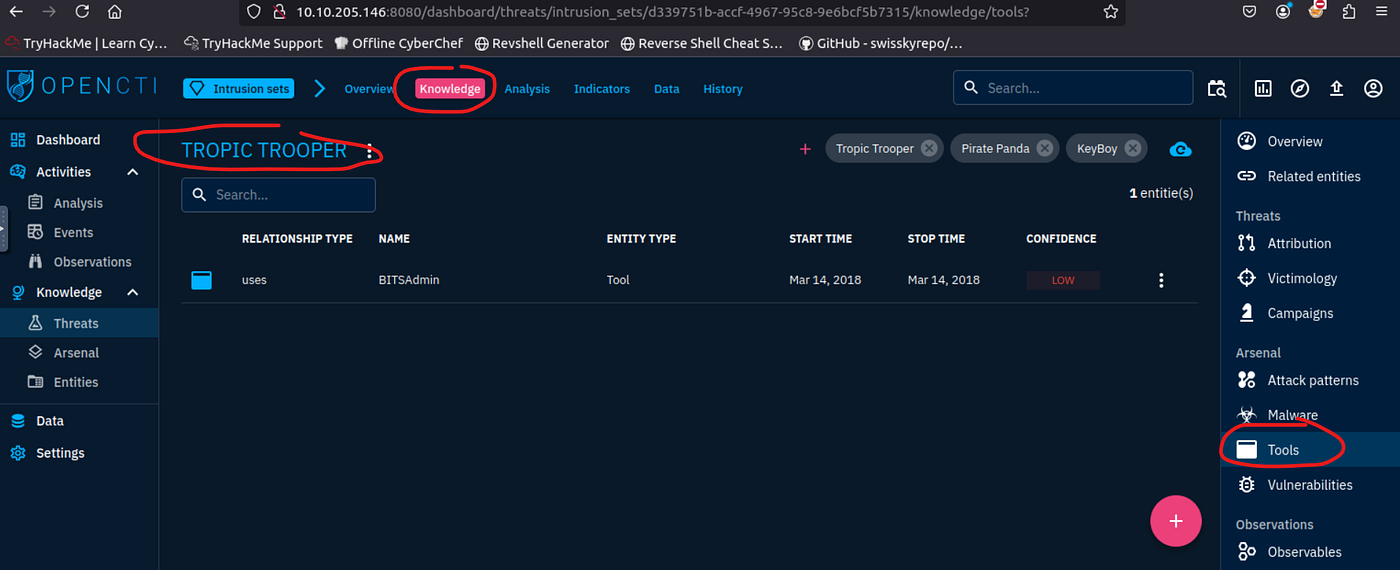Switch to the top Data tab
Image resolution: width=1400 pixels, height=570 pixels.
[667, 89]
